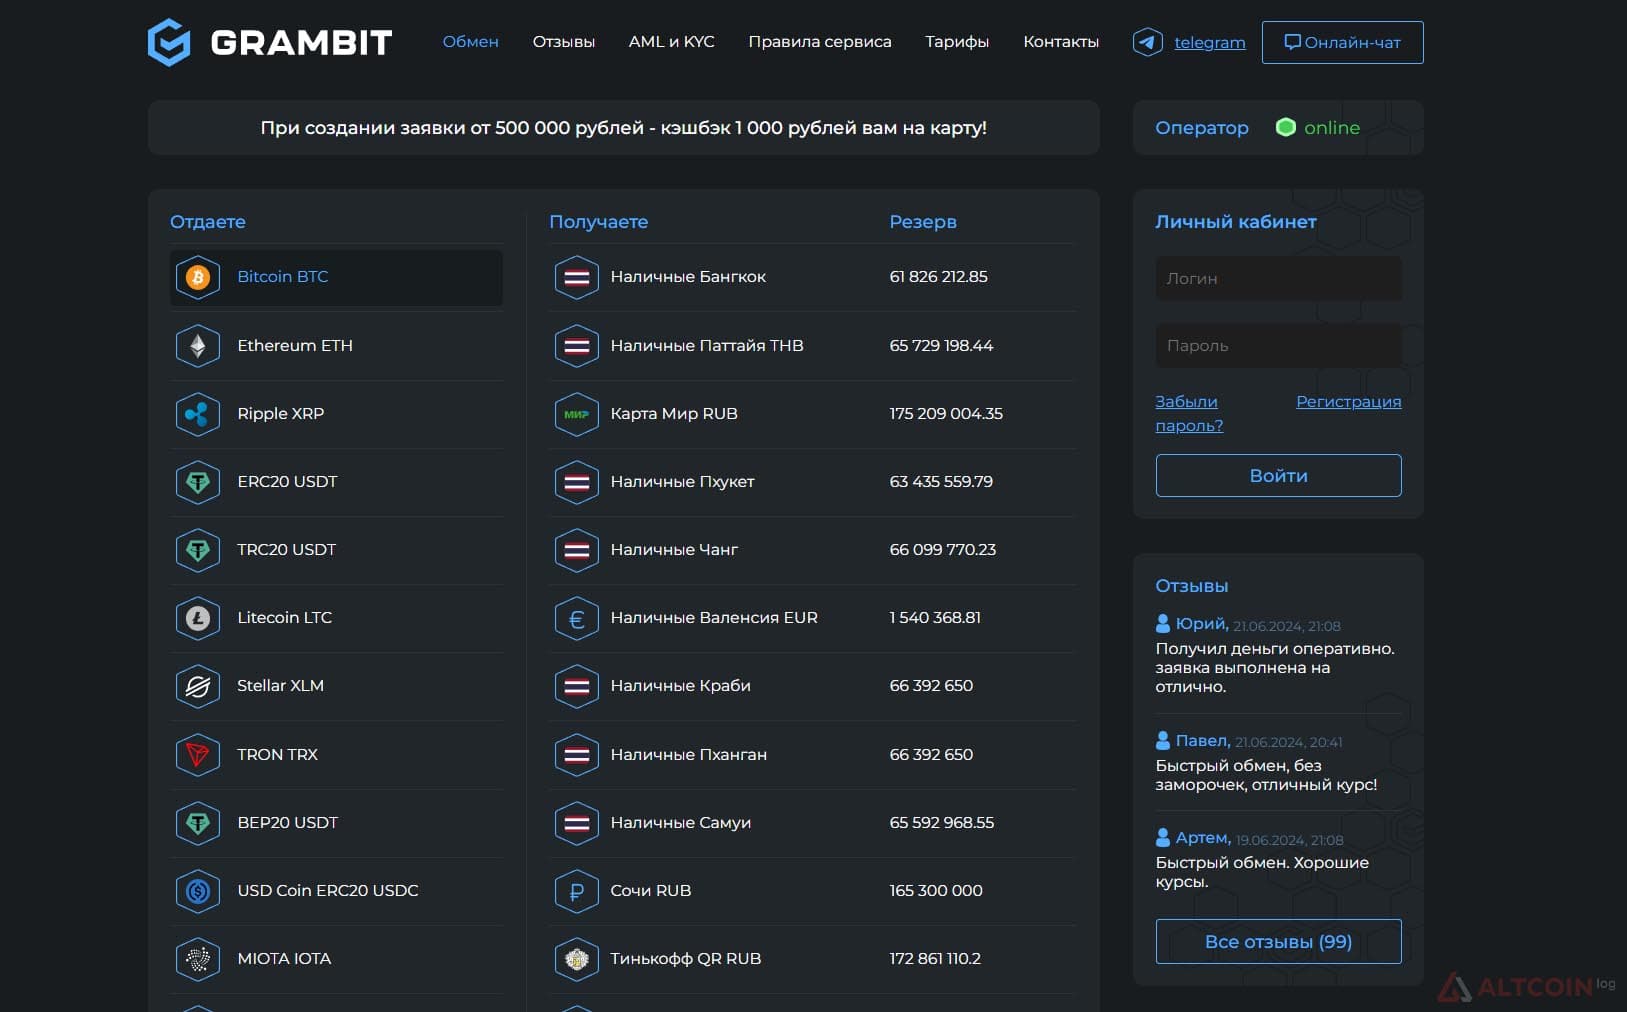Select the Bitcoin BTC coin icon

(198, 277)
